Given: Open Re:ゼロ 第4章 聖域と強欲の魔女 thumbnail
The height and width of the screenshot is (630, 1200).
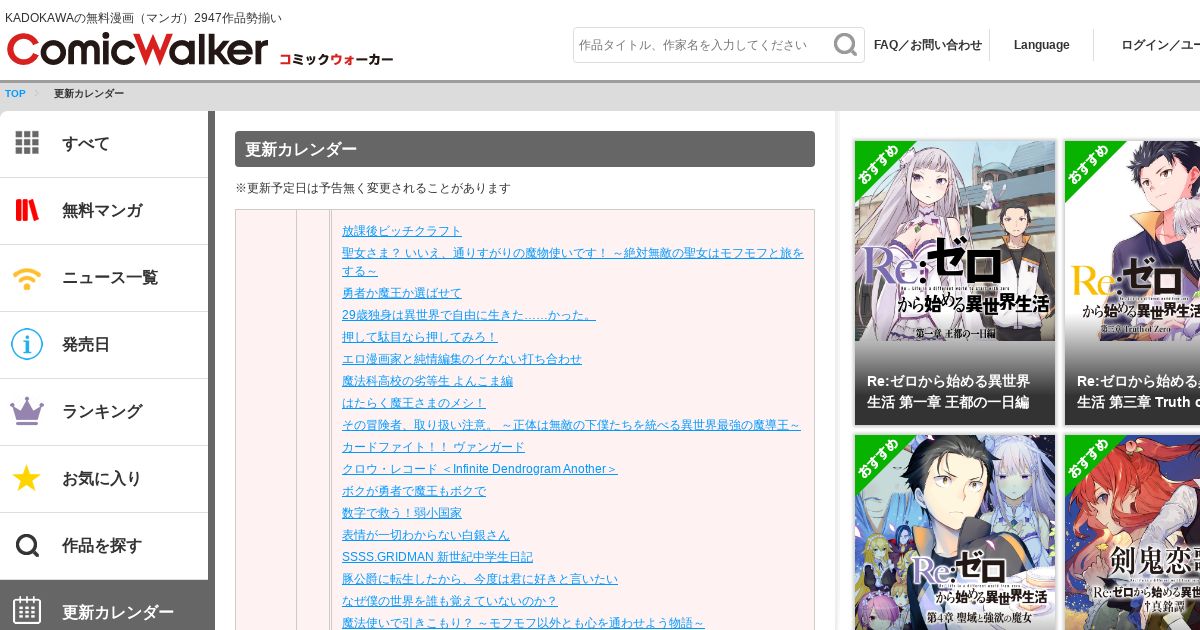Looking at the screenshot, I should [x=955, y=532].
